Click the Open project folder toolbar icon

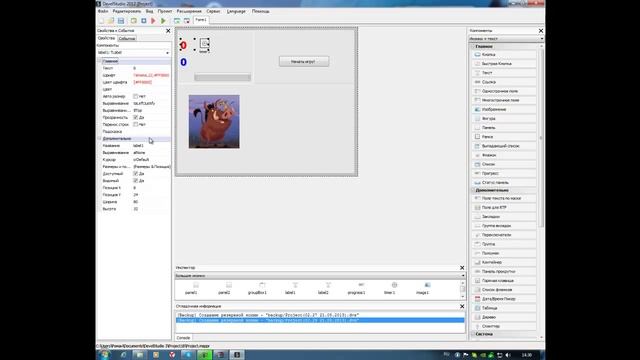(x=111, y=20)
